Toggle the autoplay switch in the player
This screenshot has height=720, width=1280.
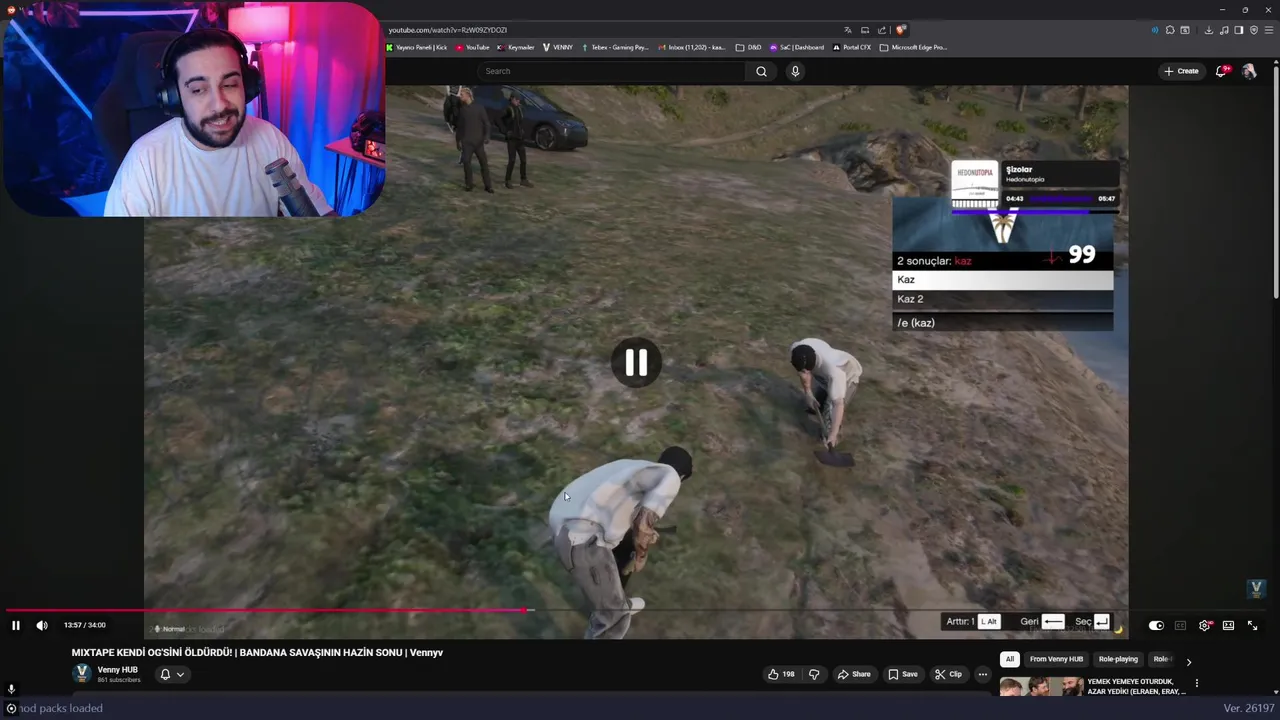[1156, 625]
